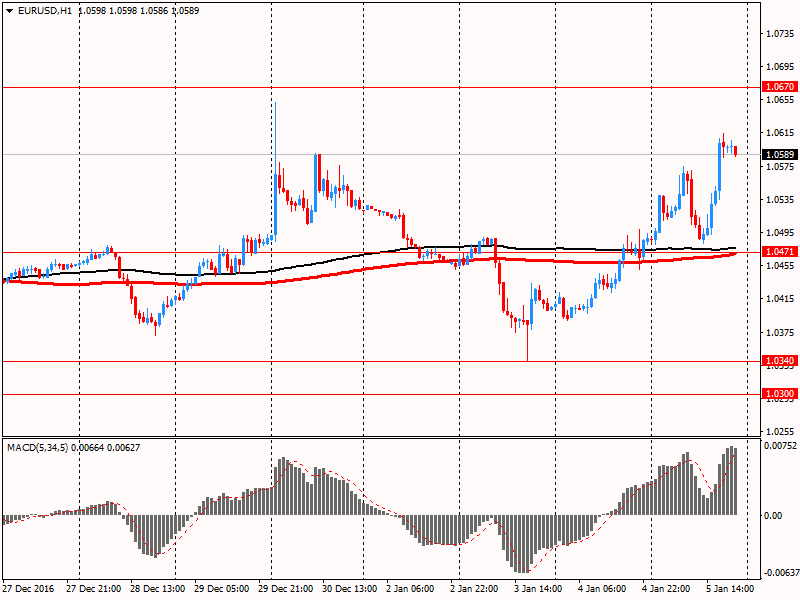The image size is (800, 600).
Task: Click the 0.00 MACD scale value
Action: coord(773,515)
